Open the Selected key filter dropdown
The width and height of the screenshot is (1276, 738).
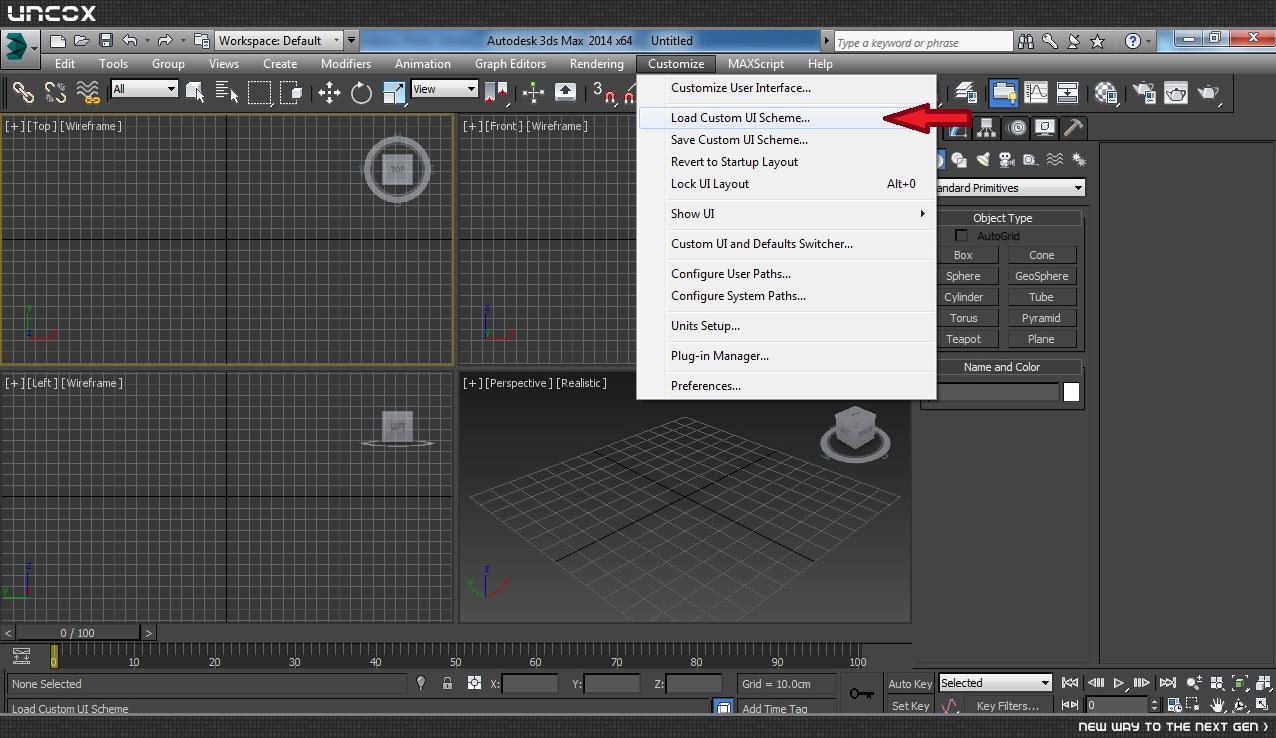click(995, 683)
